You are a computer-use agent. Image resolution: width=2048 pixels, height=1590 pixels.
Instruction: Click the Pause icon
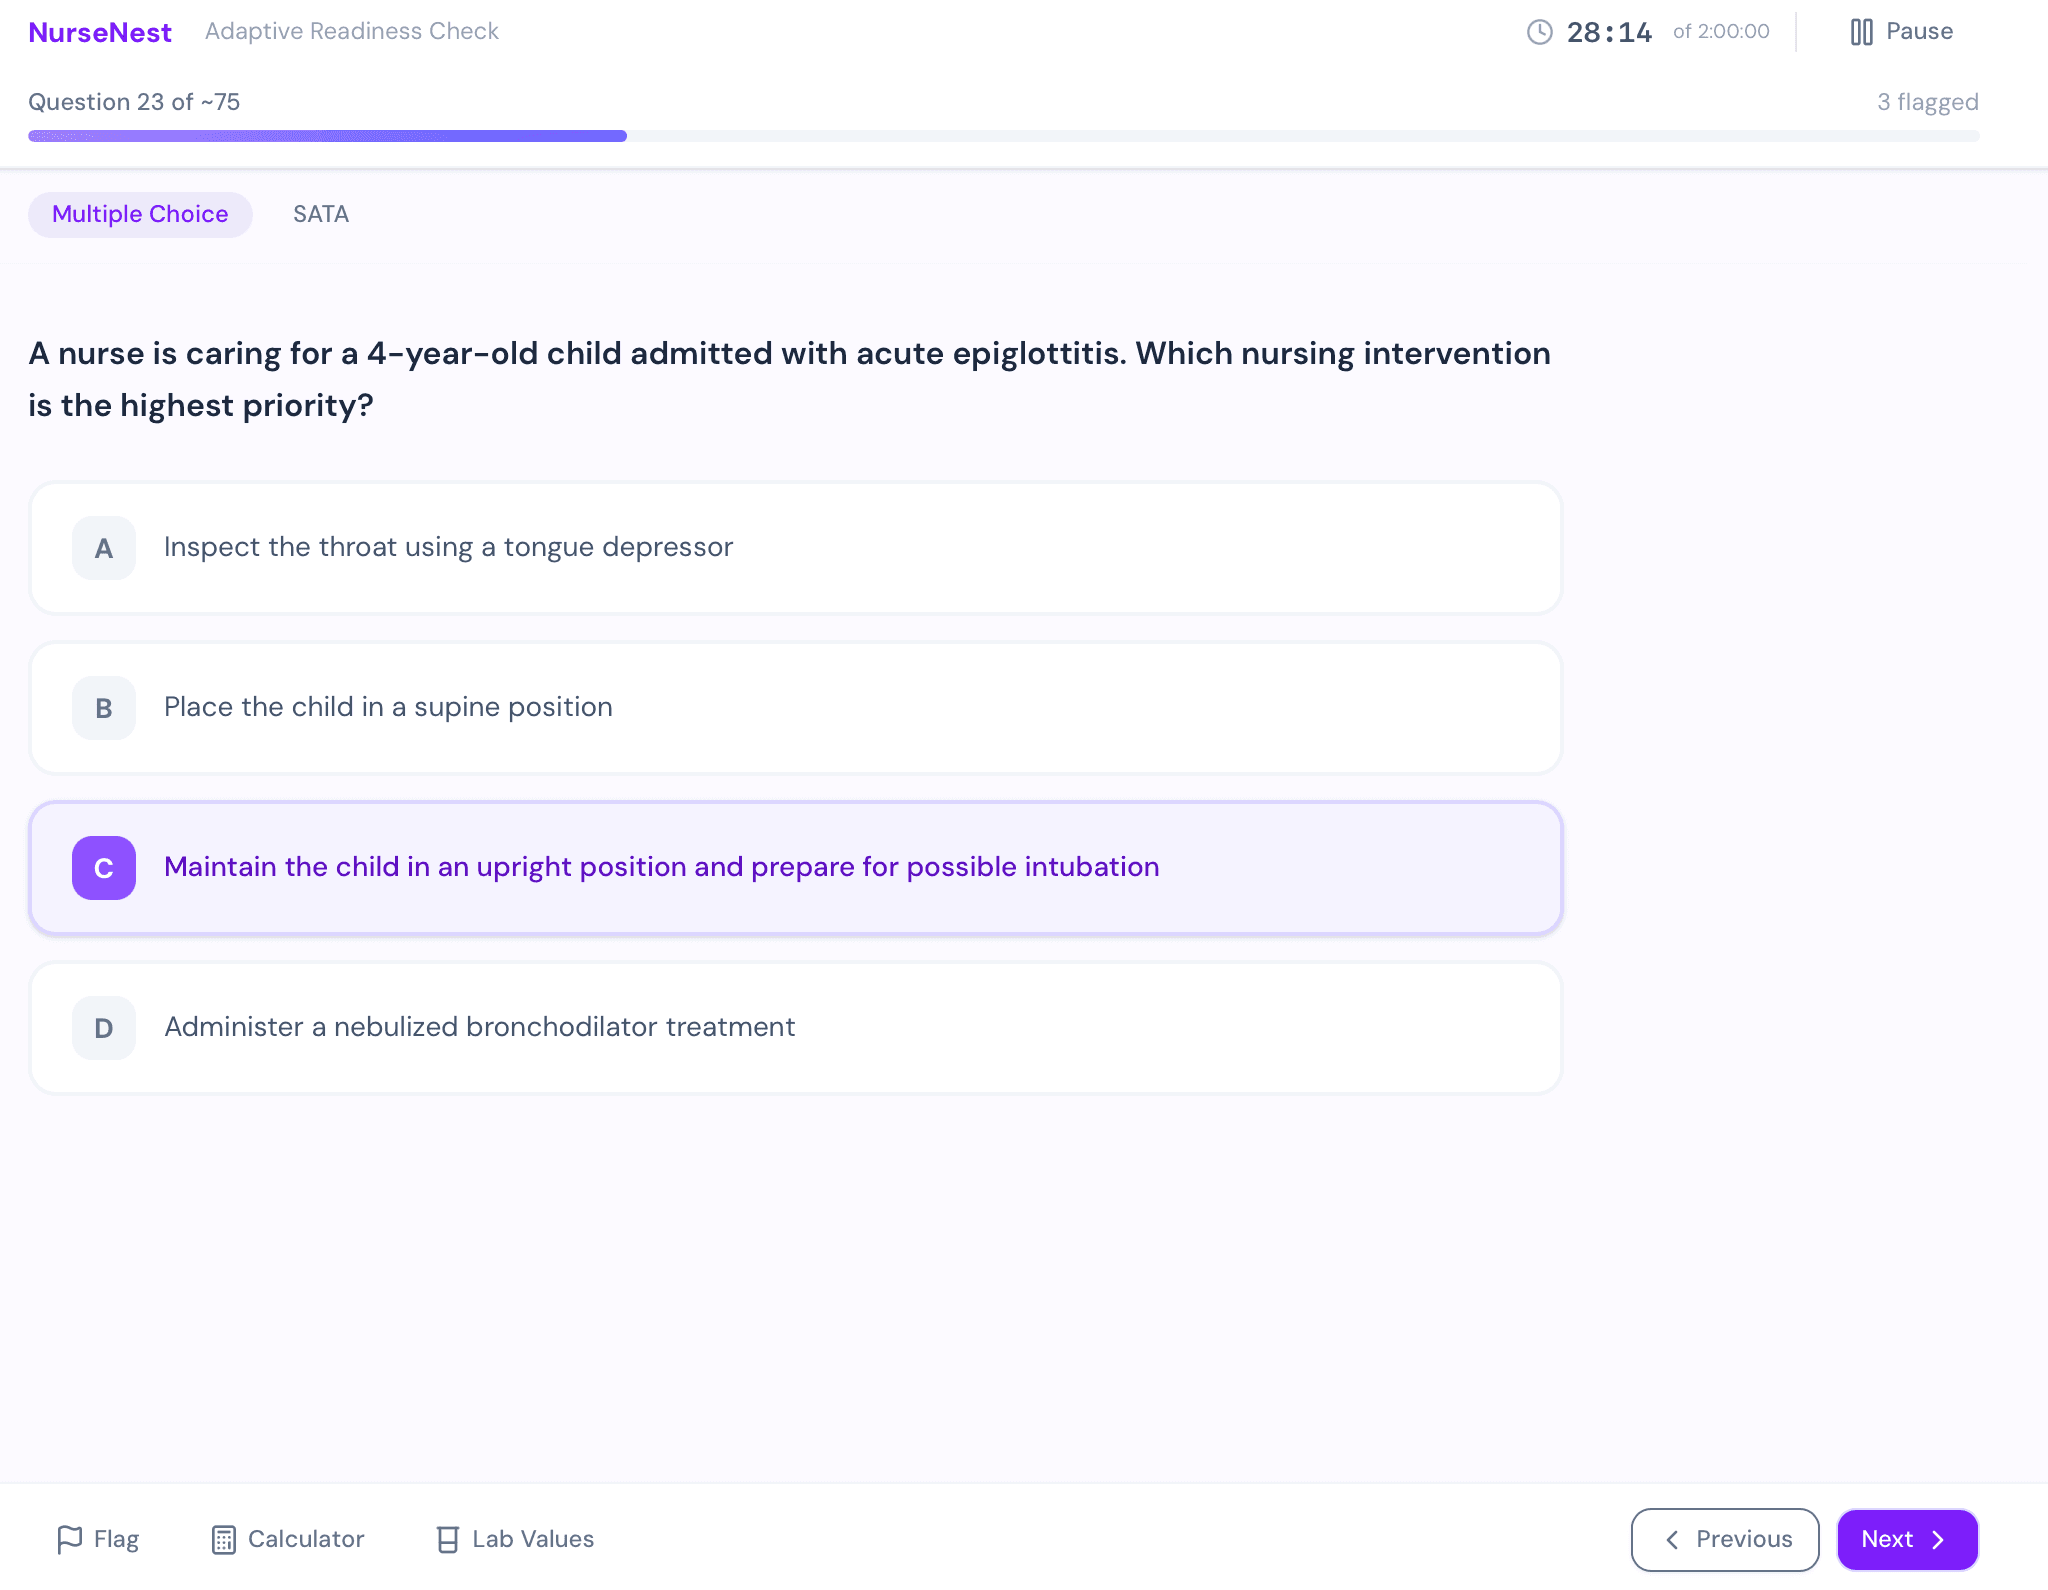click(1861, 32)
